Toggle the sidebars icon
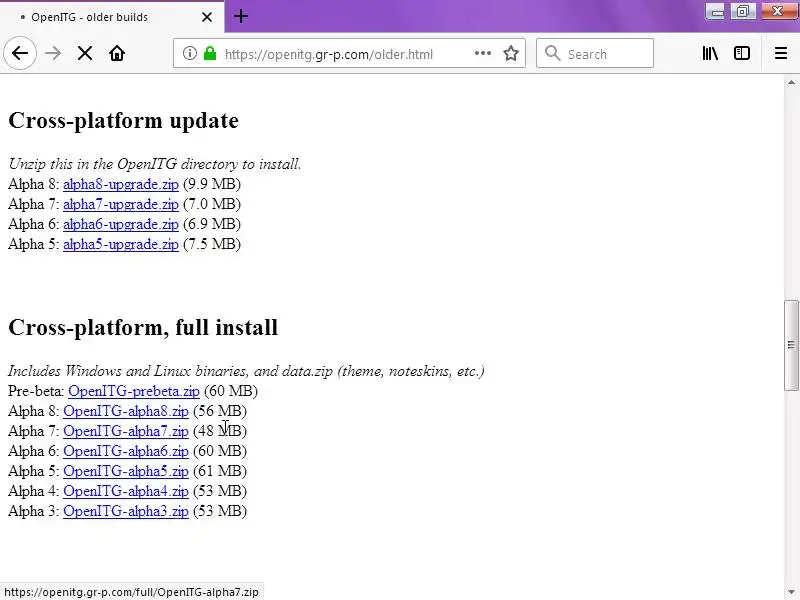The width and height of the screenshot is (800, 600). [x=742, y=53]
